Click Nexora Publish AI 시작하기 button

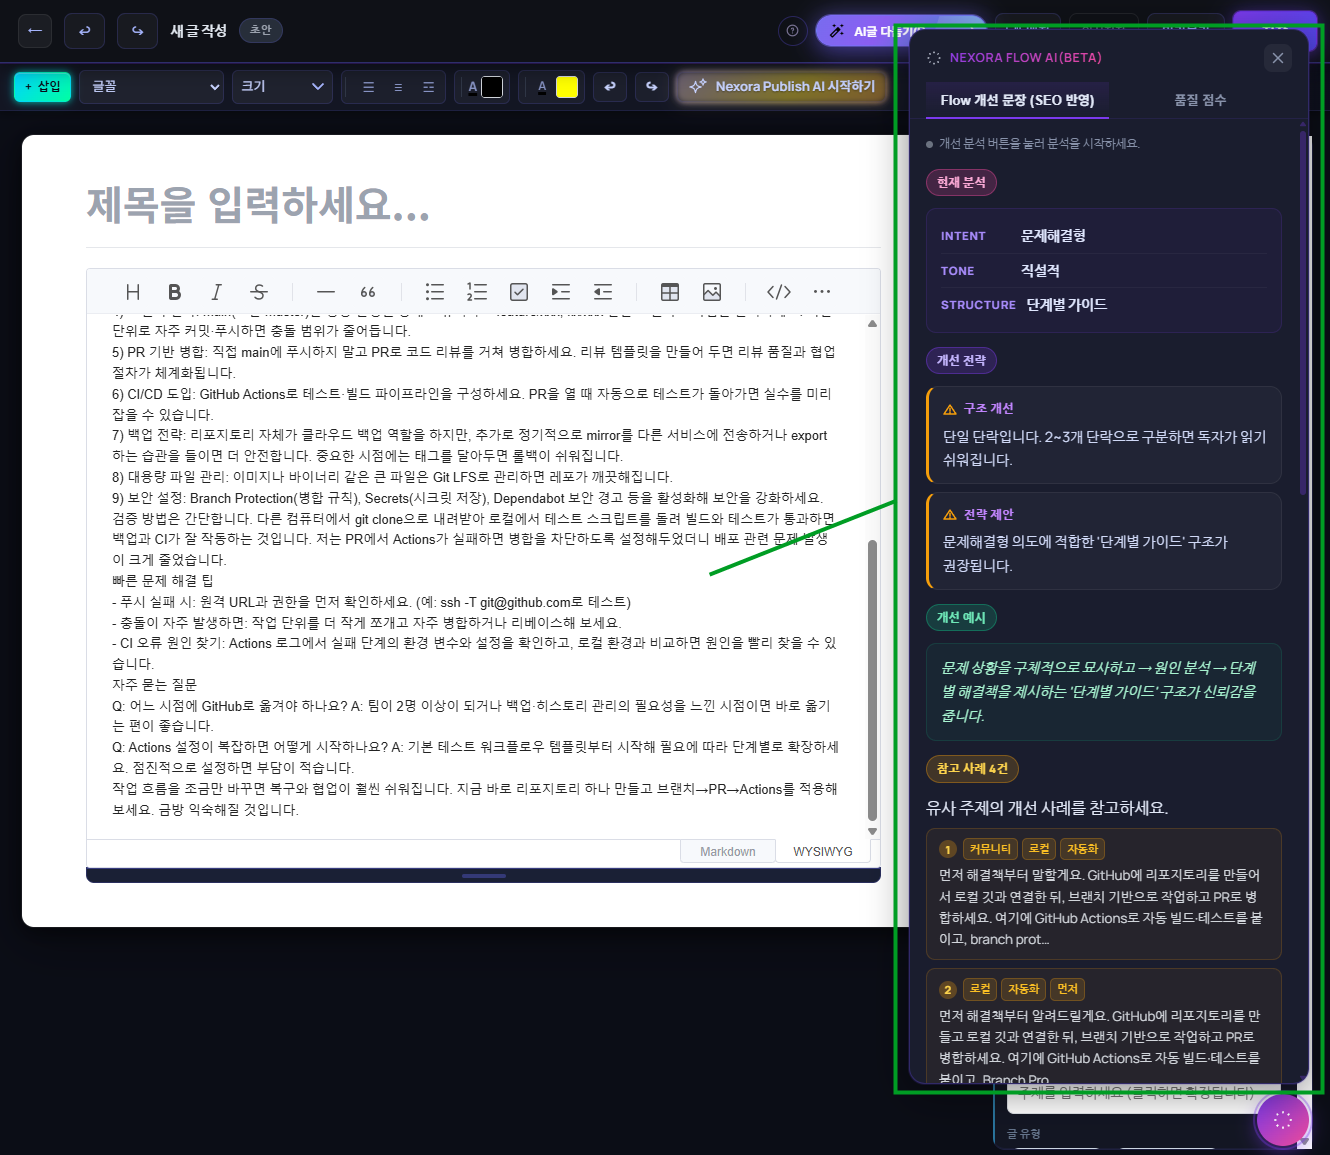[x=781, y=87]
